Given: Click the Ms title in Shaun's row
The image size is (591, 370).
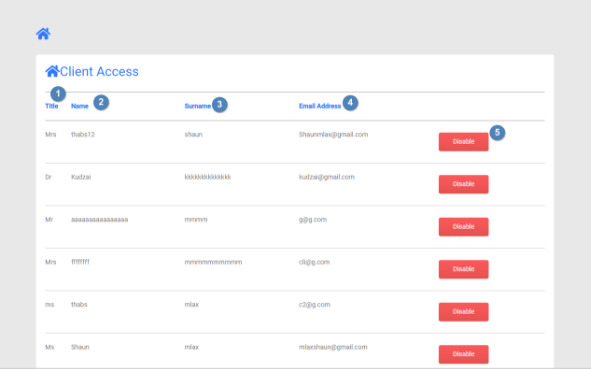Looking at the screenshot, I should point(50,347).
